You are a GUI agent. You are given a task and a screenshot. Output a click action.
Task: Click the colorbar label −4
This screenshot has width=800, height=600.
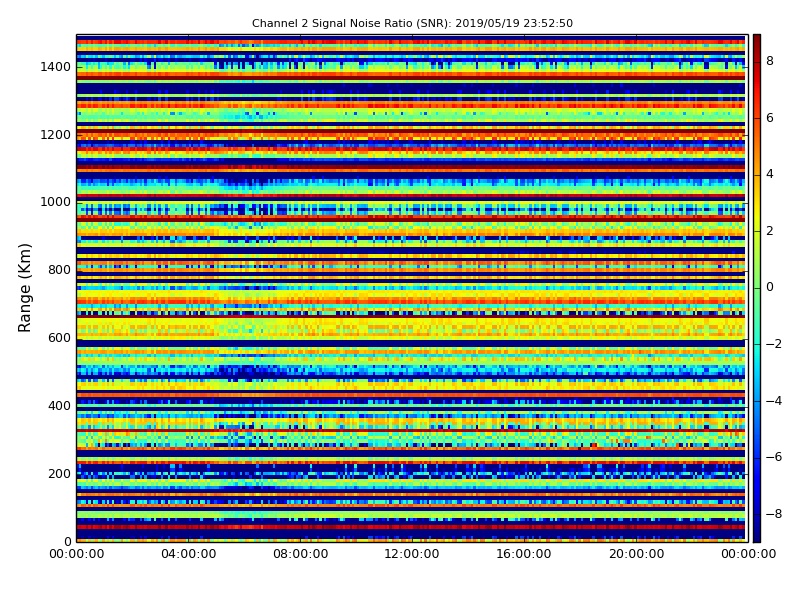(774, 401)
